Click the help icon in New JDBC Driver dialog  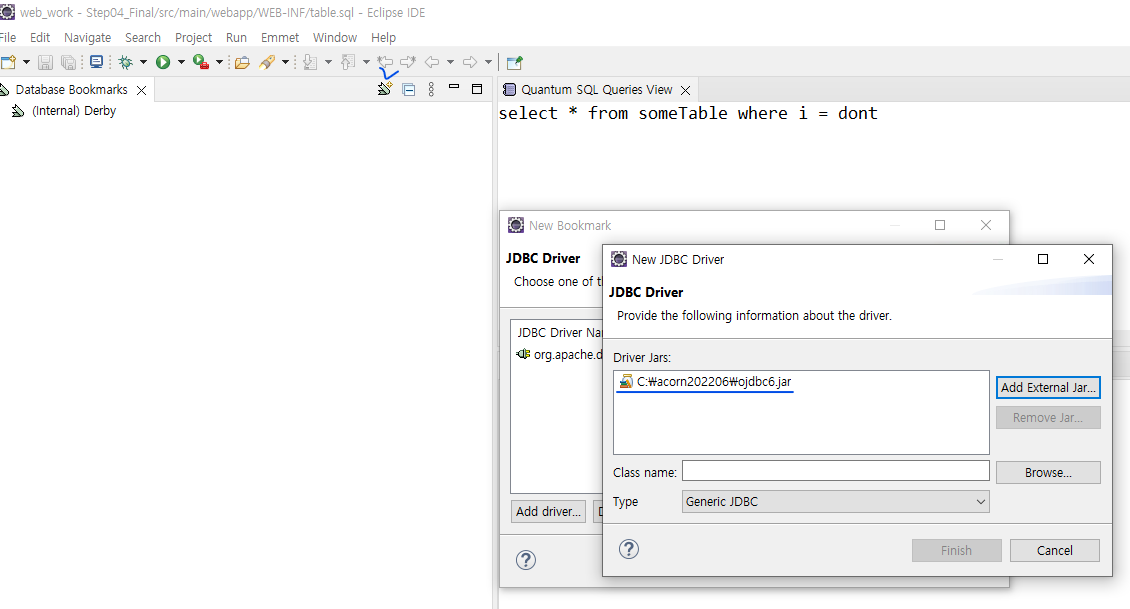tap(628, 549)
